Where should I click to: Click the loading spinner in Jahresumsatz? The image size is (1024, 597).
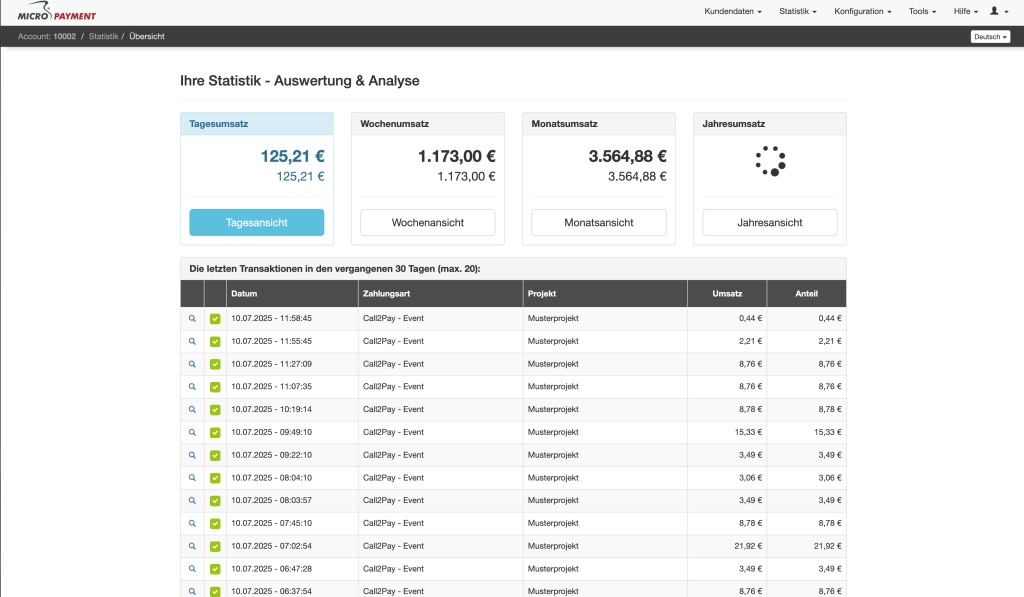(770, 161)
